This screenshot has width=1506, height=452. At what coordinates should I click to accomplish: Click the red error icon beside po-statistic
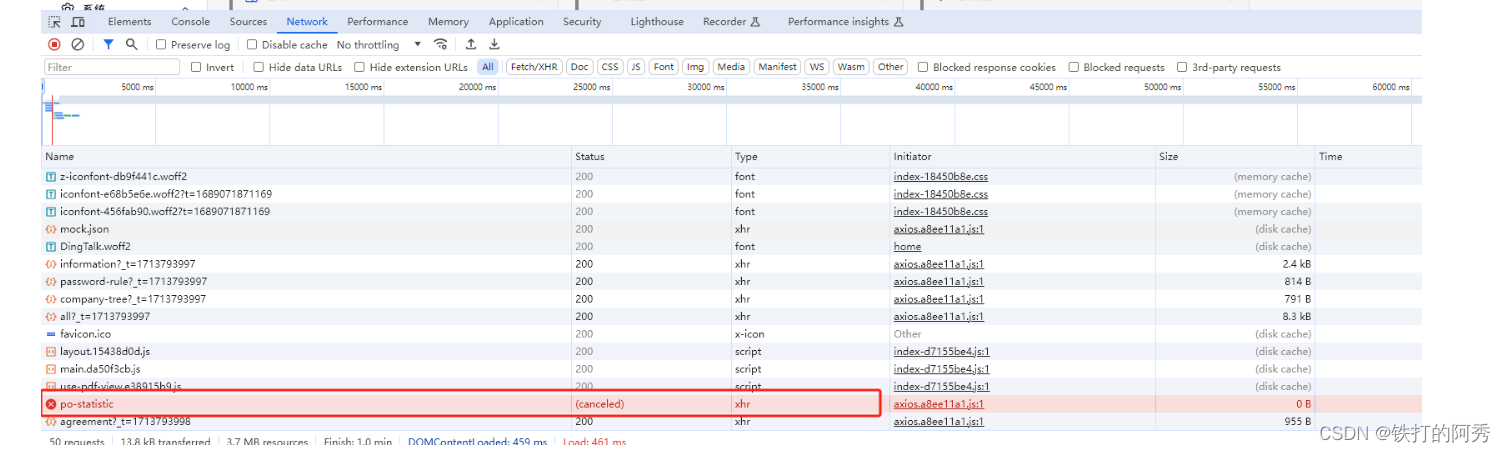(x=51, y=404)
